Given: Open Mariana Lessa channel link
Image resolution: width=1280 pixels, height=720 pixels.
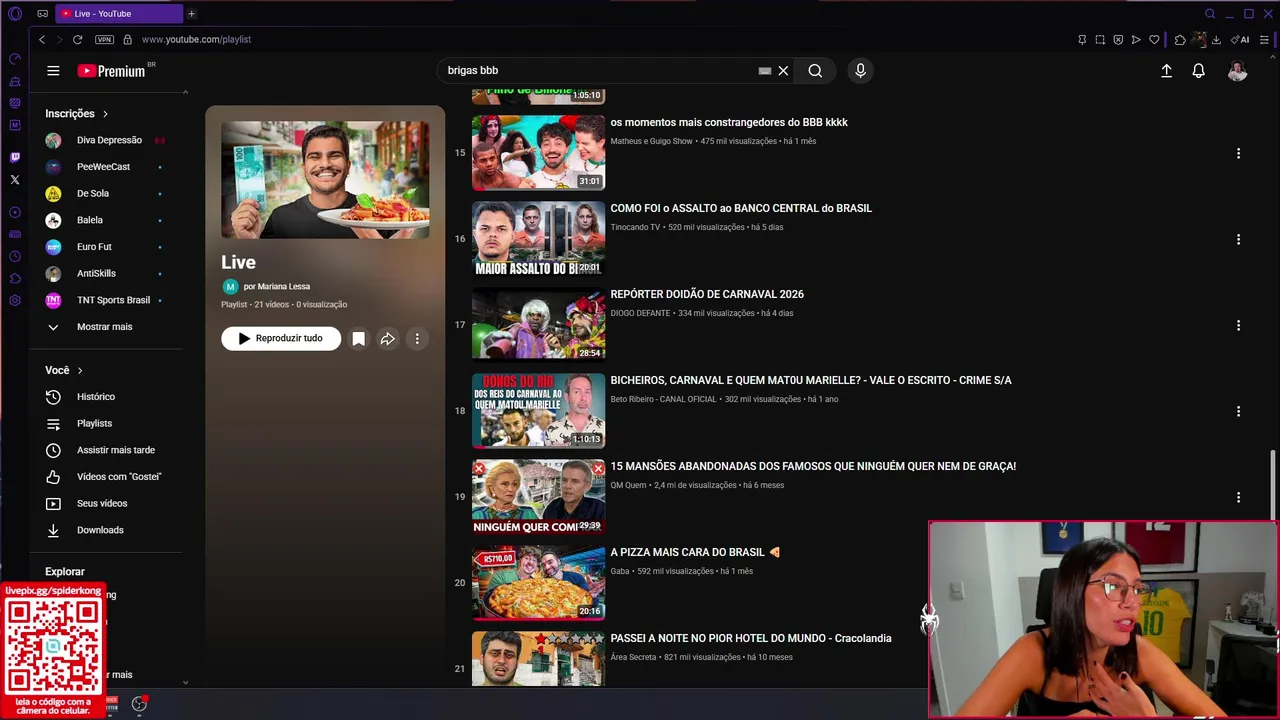Looking at the screenshot, I should 277,287.
